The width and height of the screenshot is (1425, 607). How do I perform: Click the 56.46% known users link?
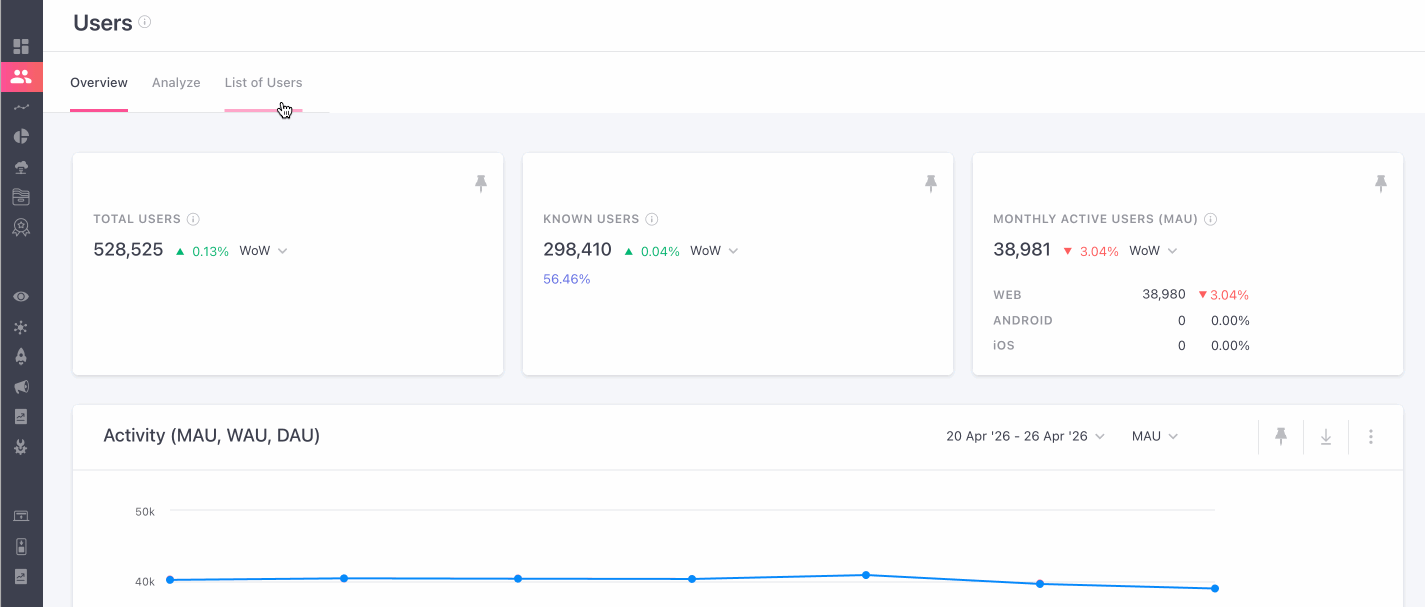tap(567, 279)
